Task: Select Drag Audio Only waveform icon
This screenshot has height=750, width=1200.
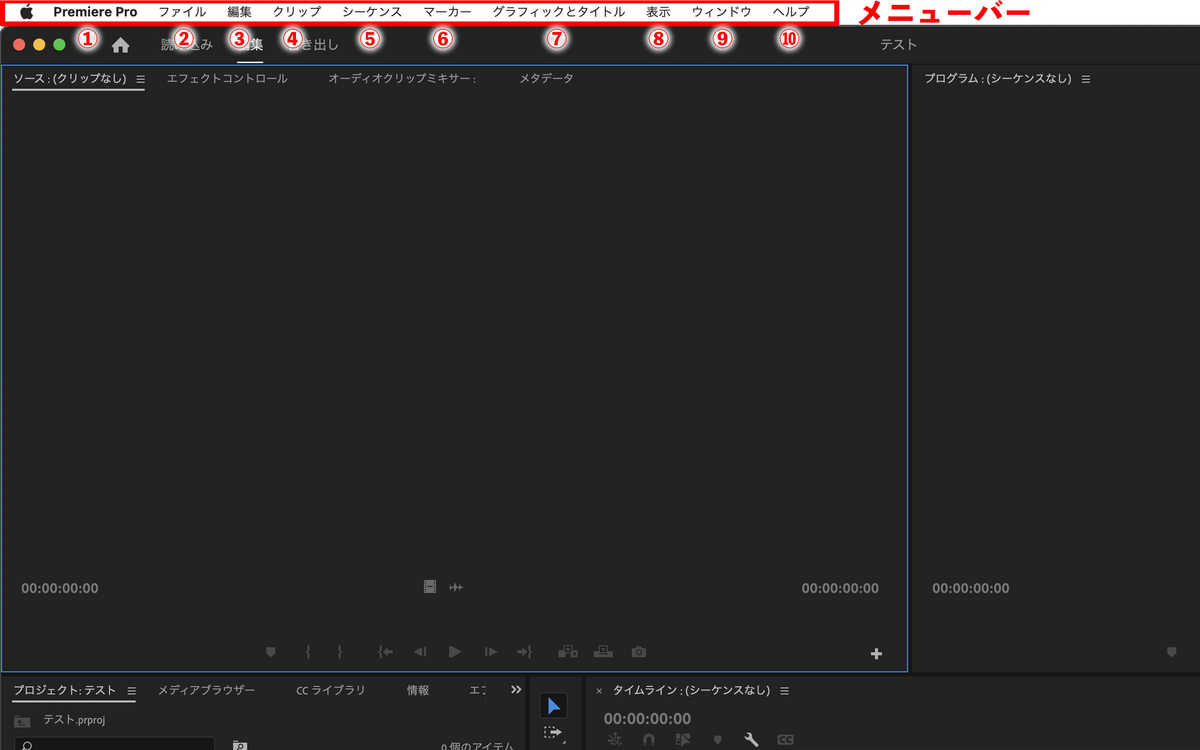Action: [456, 587]
